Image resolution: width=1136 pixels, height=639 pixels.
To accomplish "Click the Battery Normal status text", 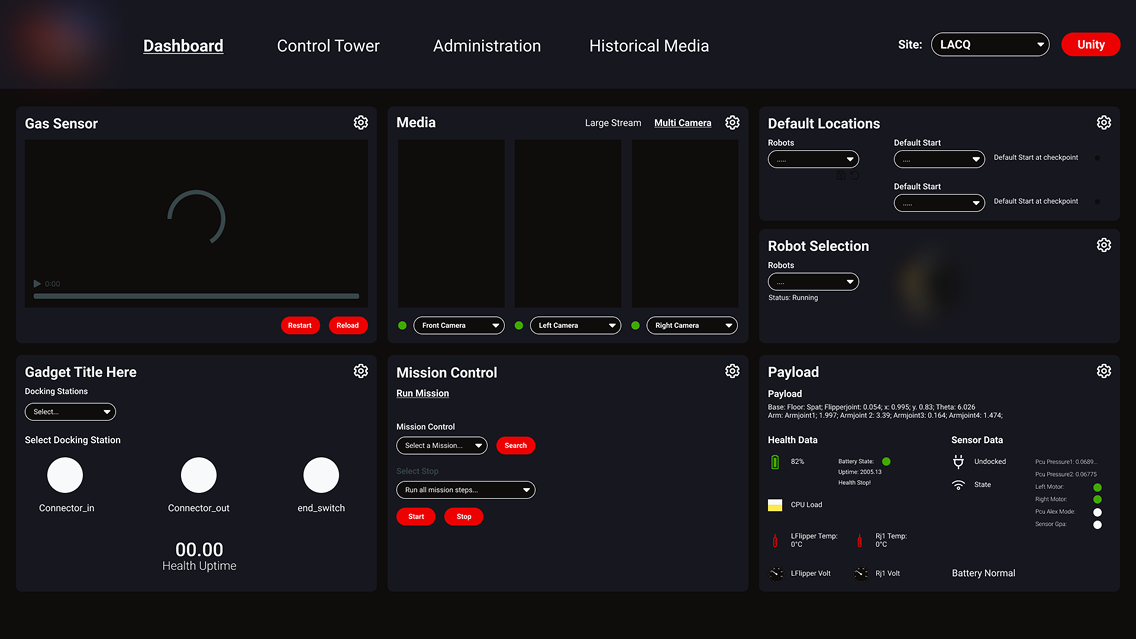I will pyautogui.click(x=983, y=573).
